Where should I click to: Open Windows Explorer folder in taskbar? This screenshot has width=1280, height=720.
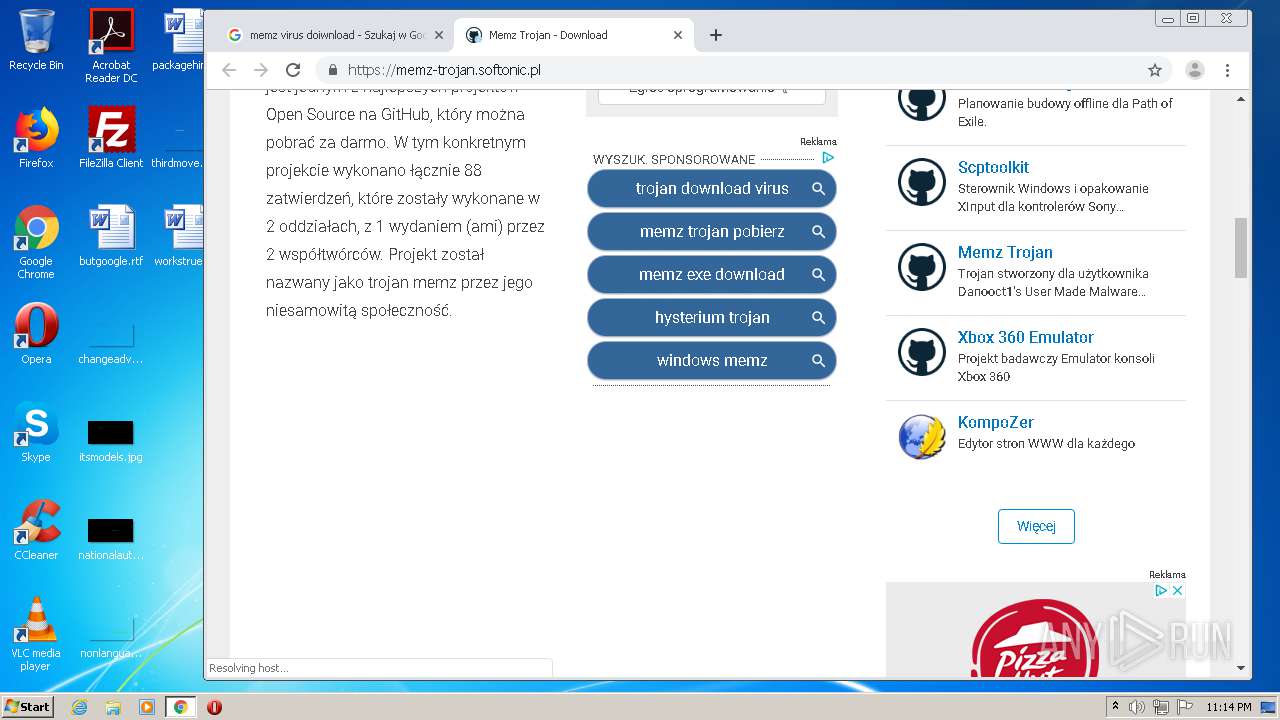[113, 707]
